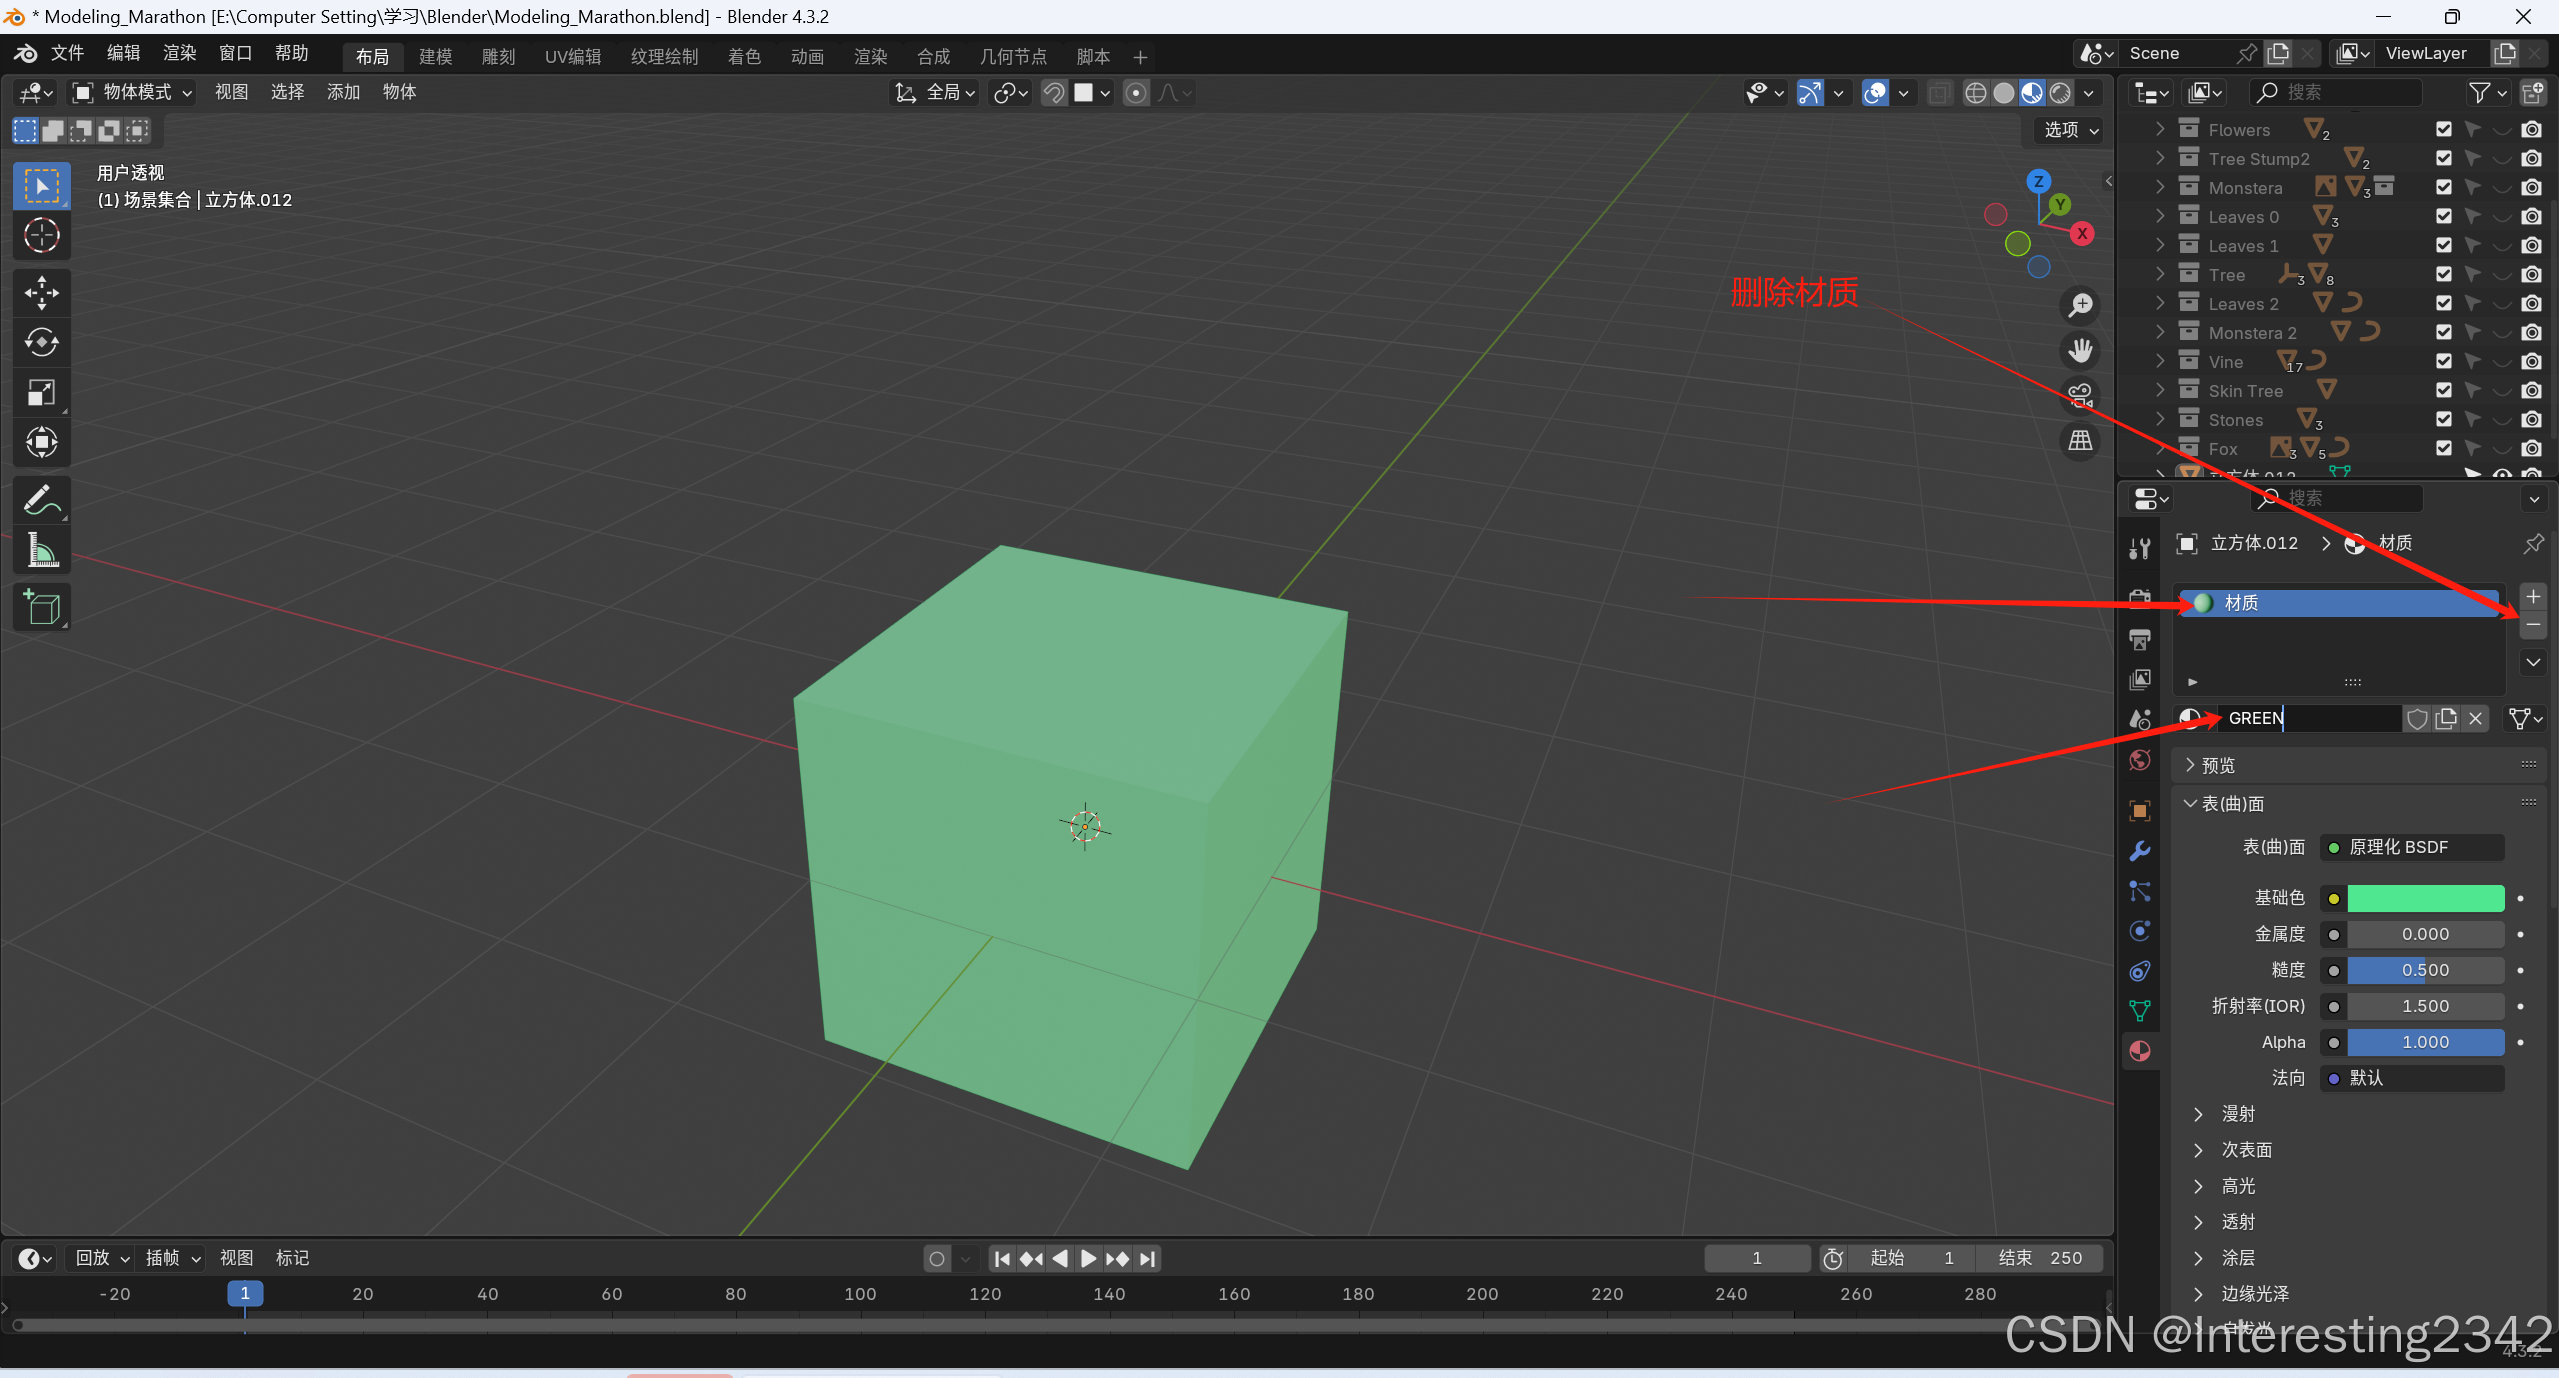
Task: Select the Measure ruler tool
Action: pyautogui.click(x=41, y=551)
